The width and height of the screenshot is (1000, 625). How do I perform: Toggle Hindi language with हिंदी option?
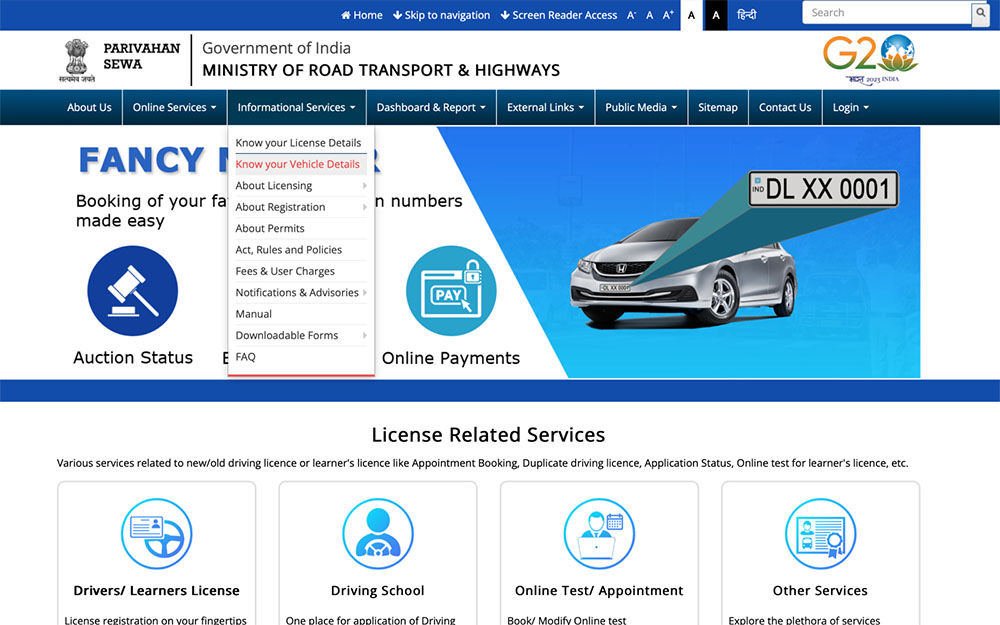pyautogui.click(x=746, y=15)
